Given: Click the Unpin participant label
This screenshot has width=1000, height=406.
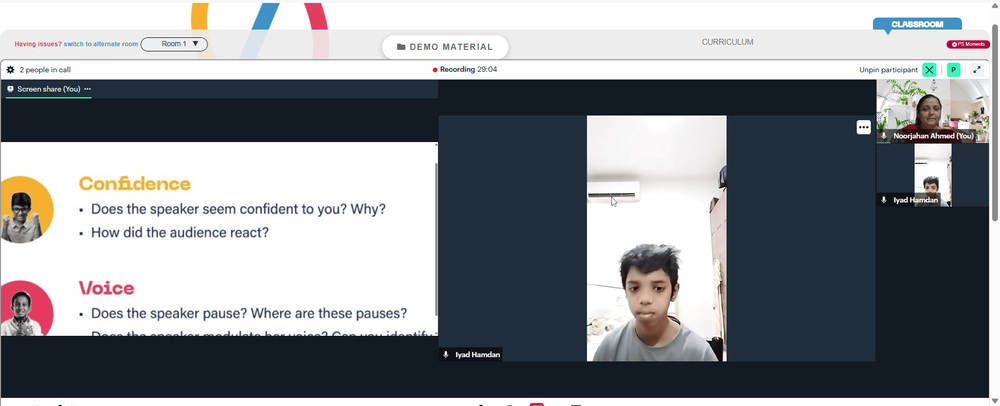Looking at the screenshot, I should coord(888,69).
